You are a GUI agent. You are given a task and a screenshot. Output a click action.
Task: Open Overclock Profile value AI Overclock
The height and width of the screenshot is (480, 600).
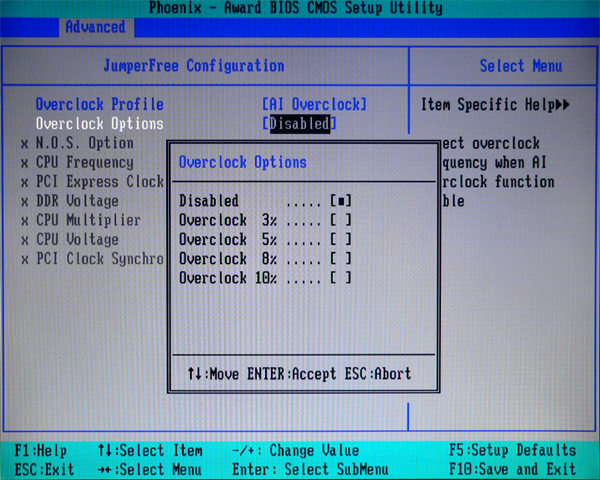[314, 104]
